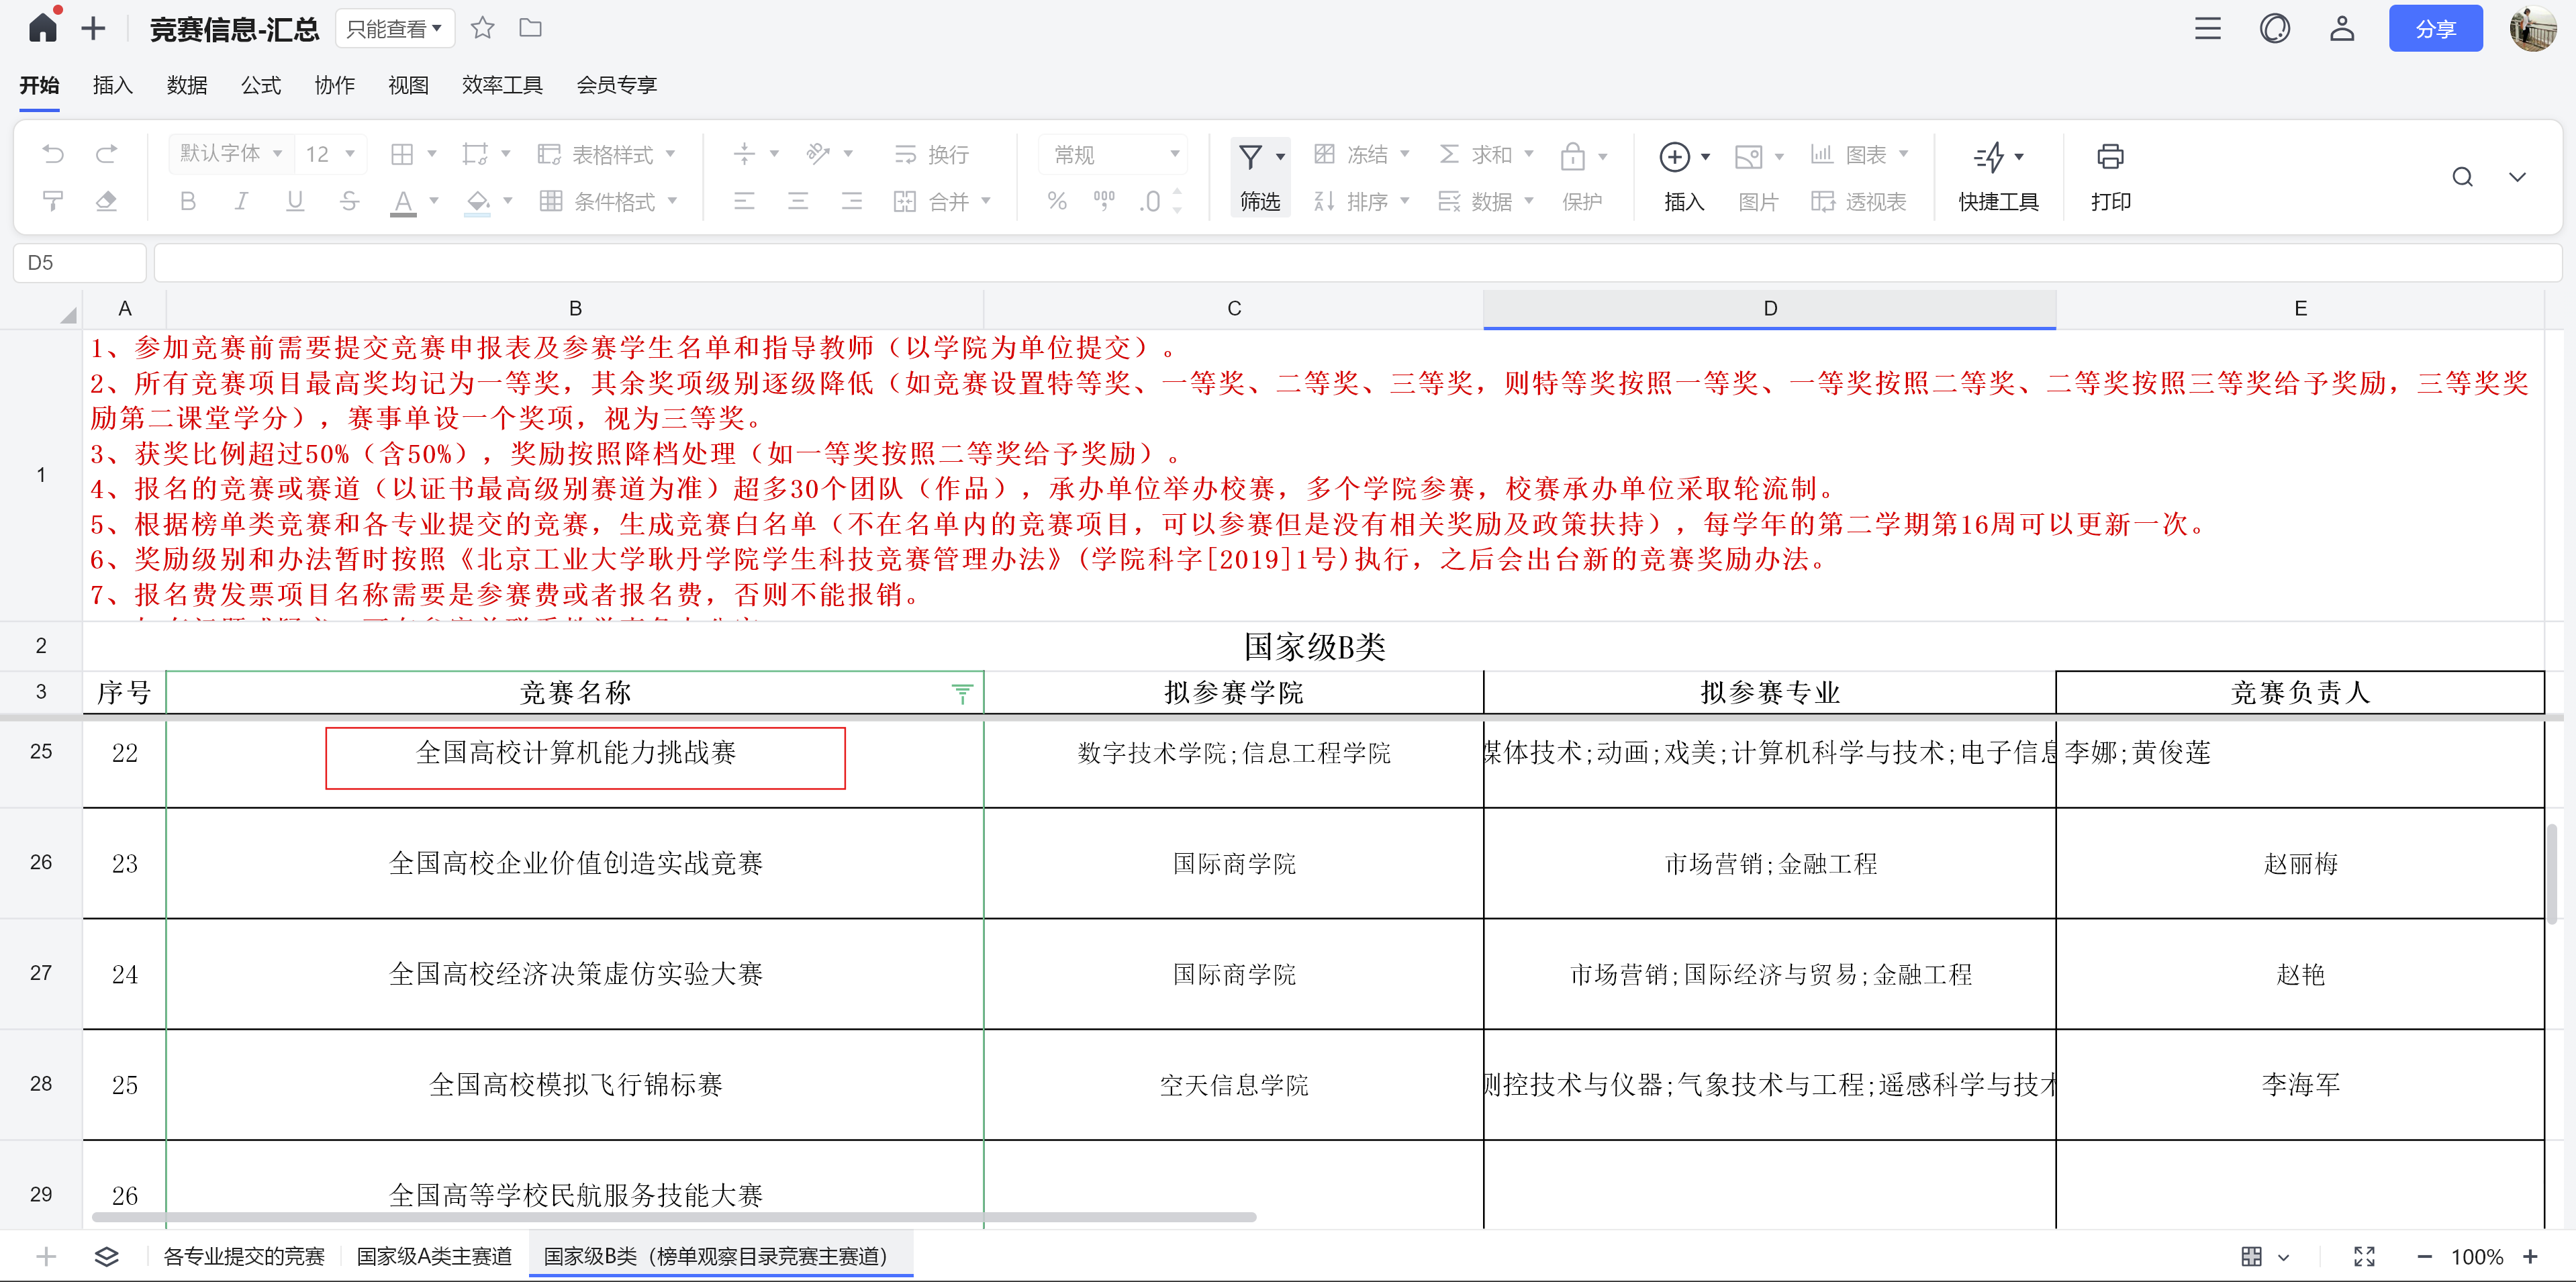The height and width of the screenshot is (1282, 2576).
Task: Add a new sheet
Action: 46,1257
